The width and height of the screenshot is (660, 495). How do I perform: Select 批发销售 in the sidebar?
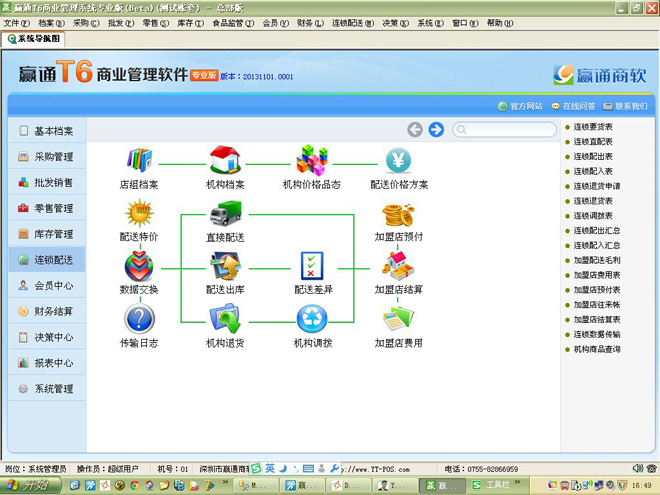[x=46, y=182]
